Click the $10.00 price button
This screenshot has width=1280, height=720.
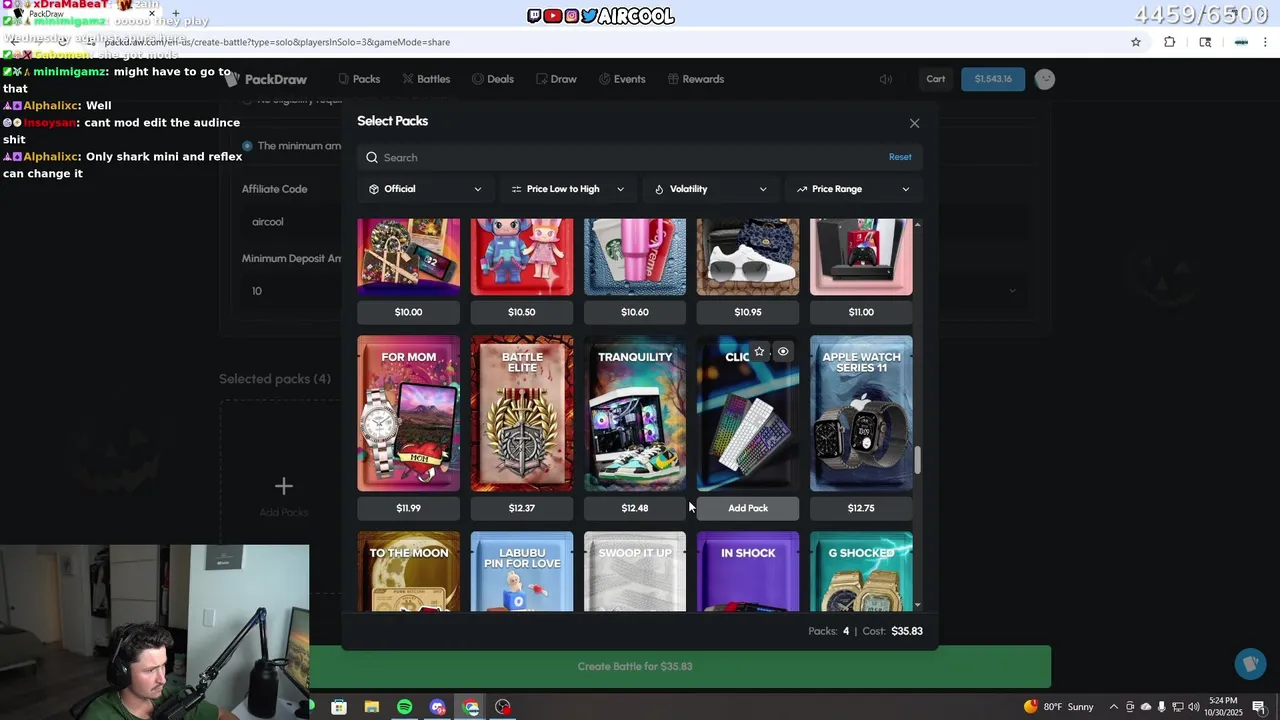coord(408,312)
